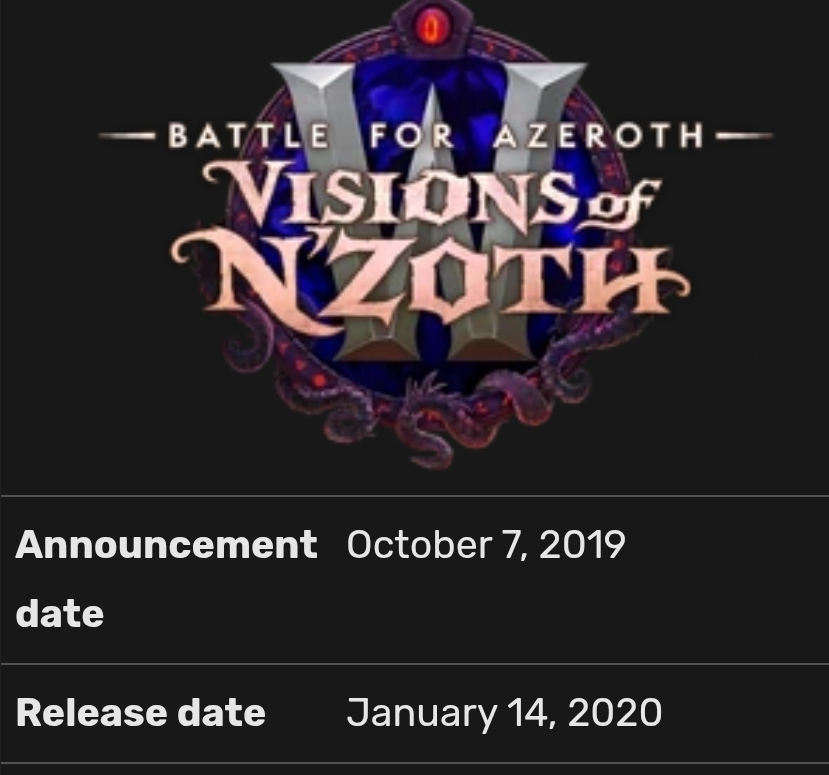Image resolution: width=829 pixels, height=775 pixels.
Task: Open the Battle for Azeroth title text
Action: tap(435, 135)
